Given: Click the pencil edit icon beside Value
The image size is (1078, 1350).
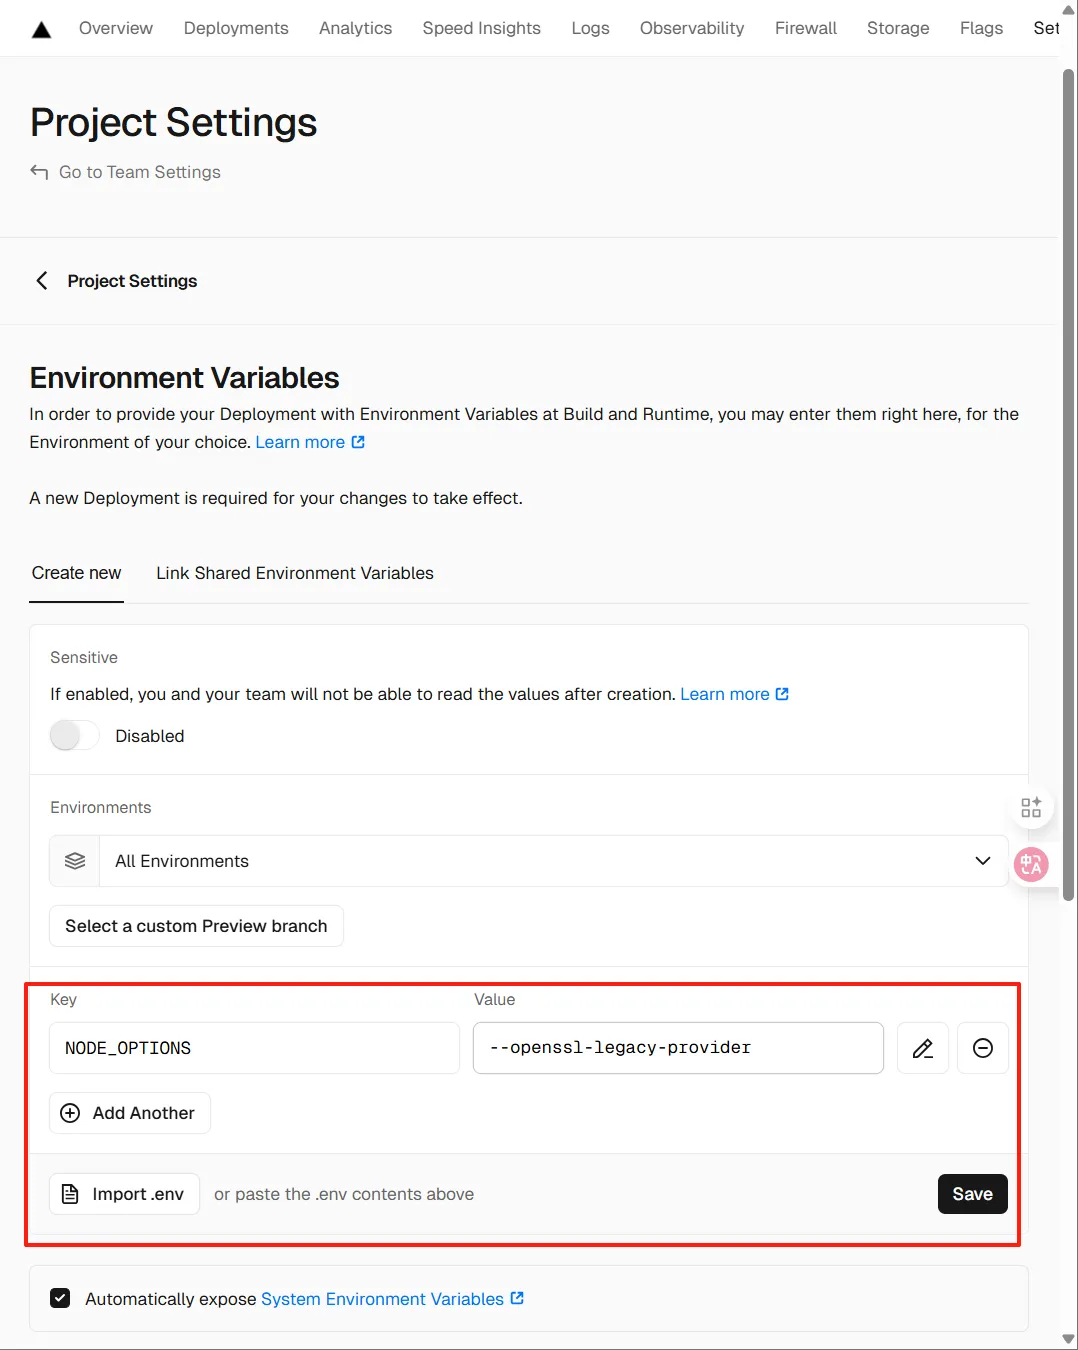Looking at the screenshot, I should (x=922, y=1048).
